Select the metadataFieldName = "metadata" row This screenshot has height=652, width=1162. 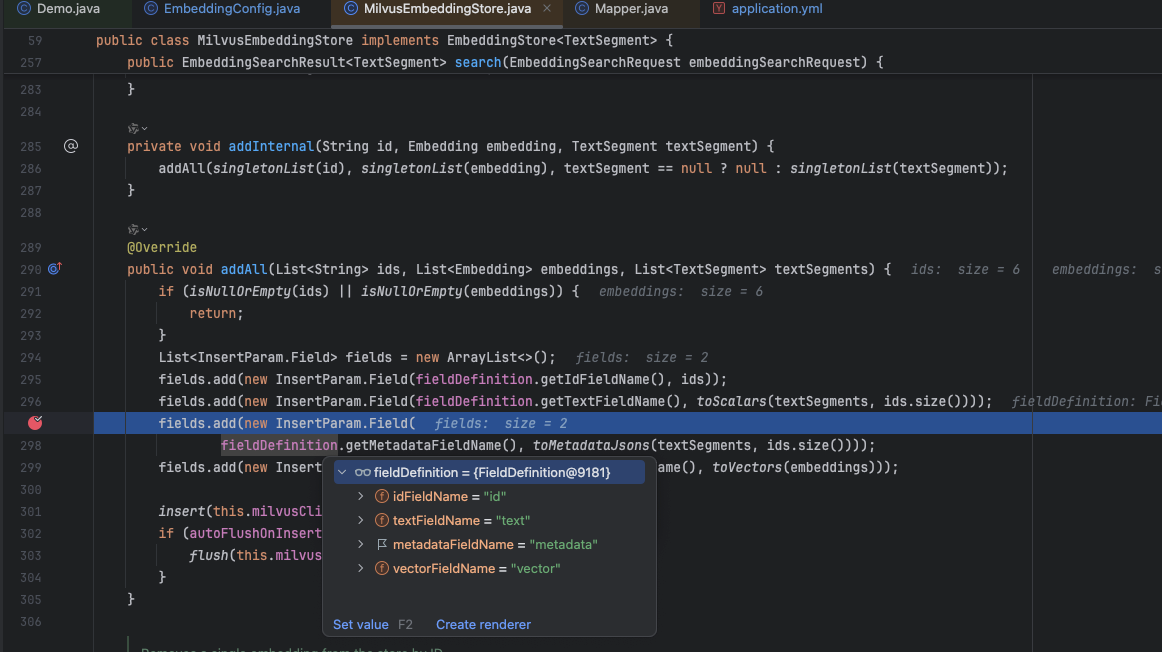tap(489, 545)
